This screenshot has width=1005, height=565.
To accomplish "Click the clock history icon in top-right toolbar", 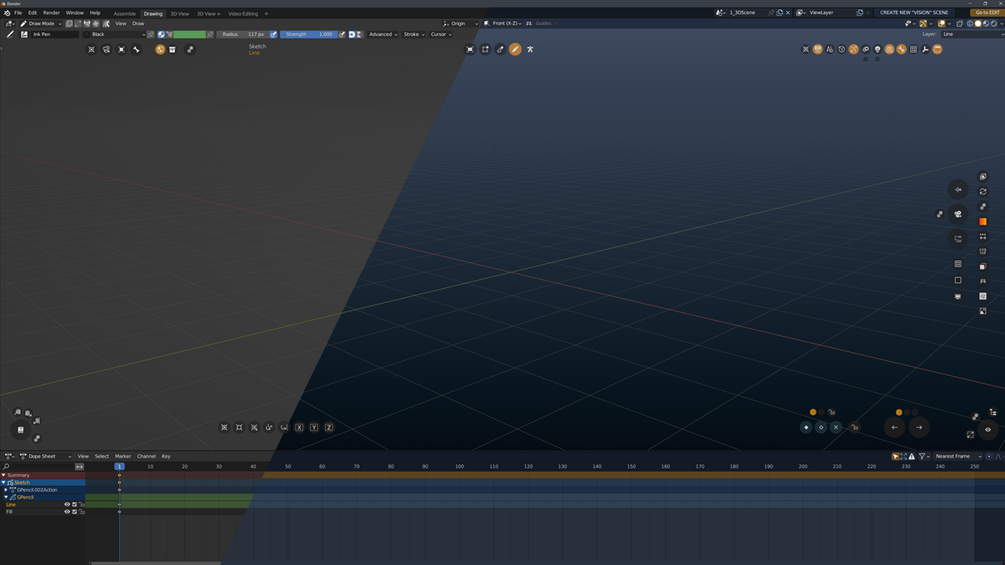I will (x=842, y=49).
